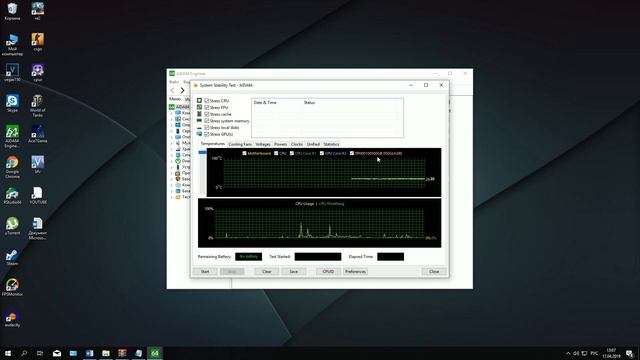Open the Recycle Bin desktop icon

12,11
